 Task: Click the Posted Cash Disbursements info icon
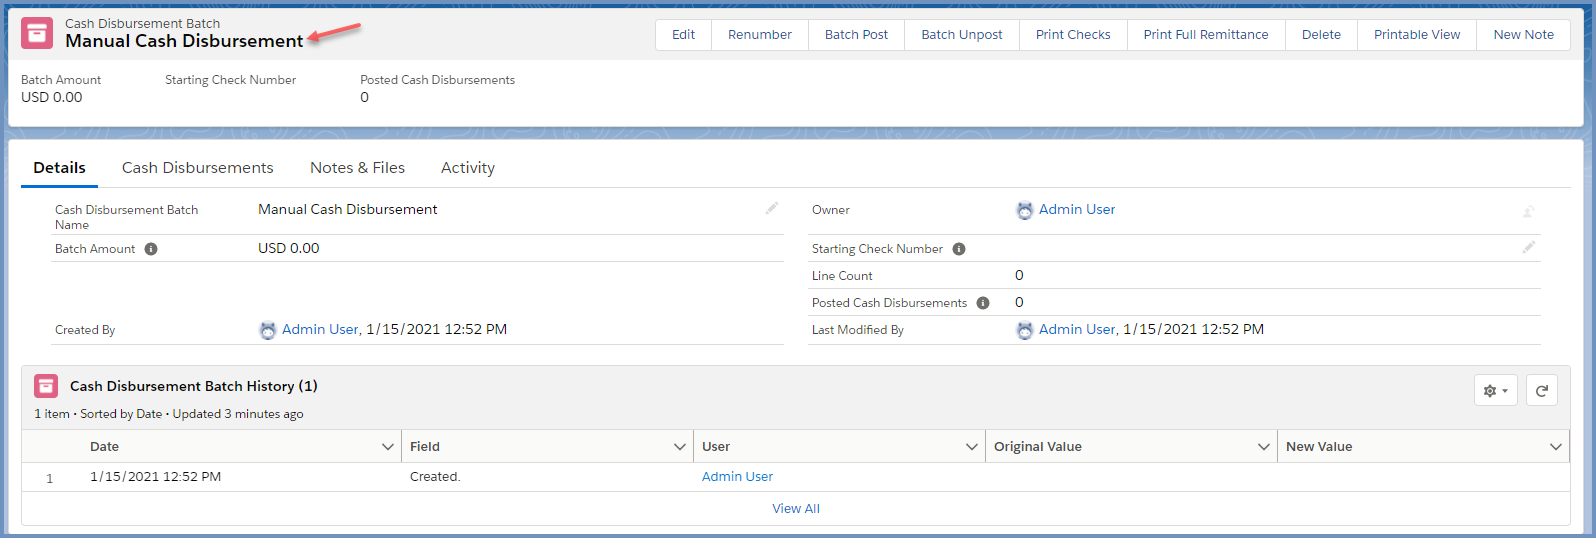pos(983,303)
